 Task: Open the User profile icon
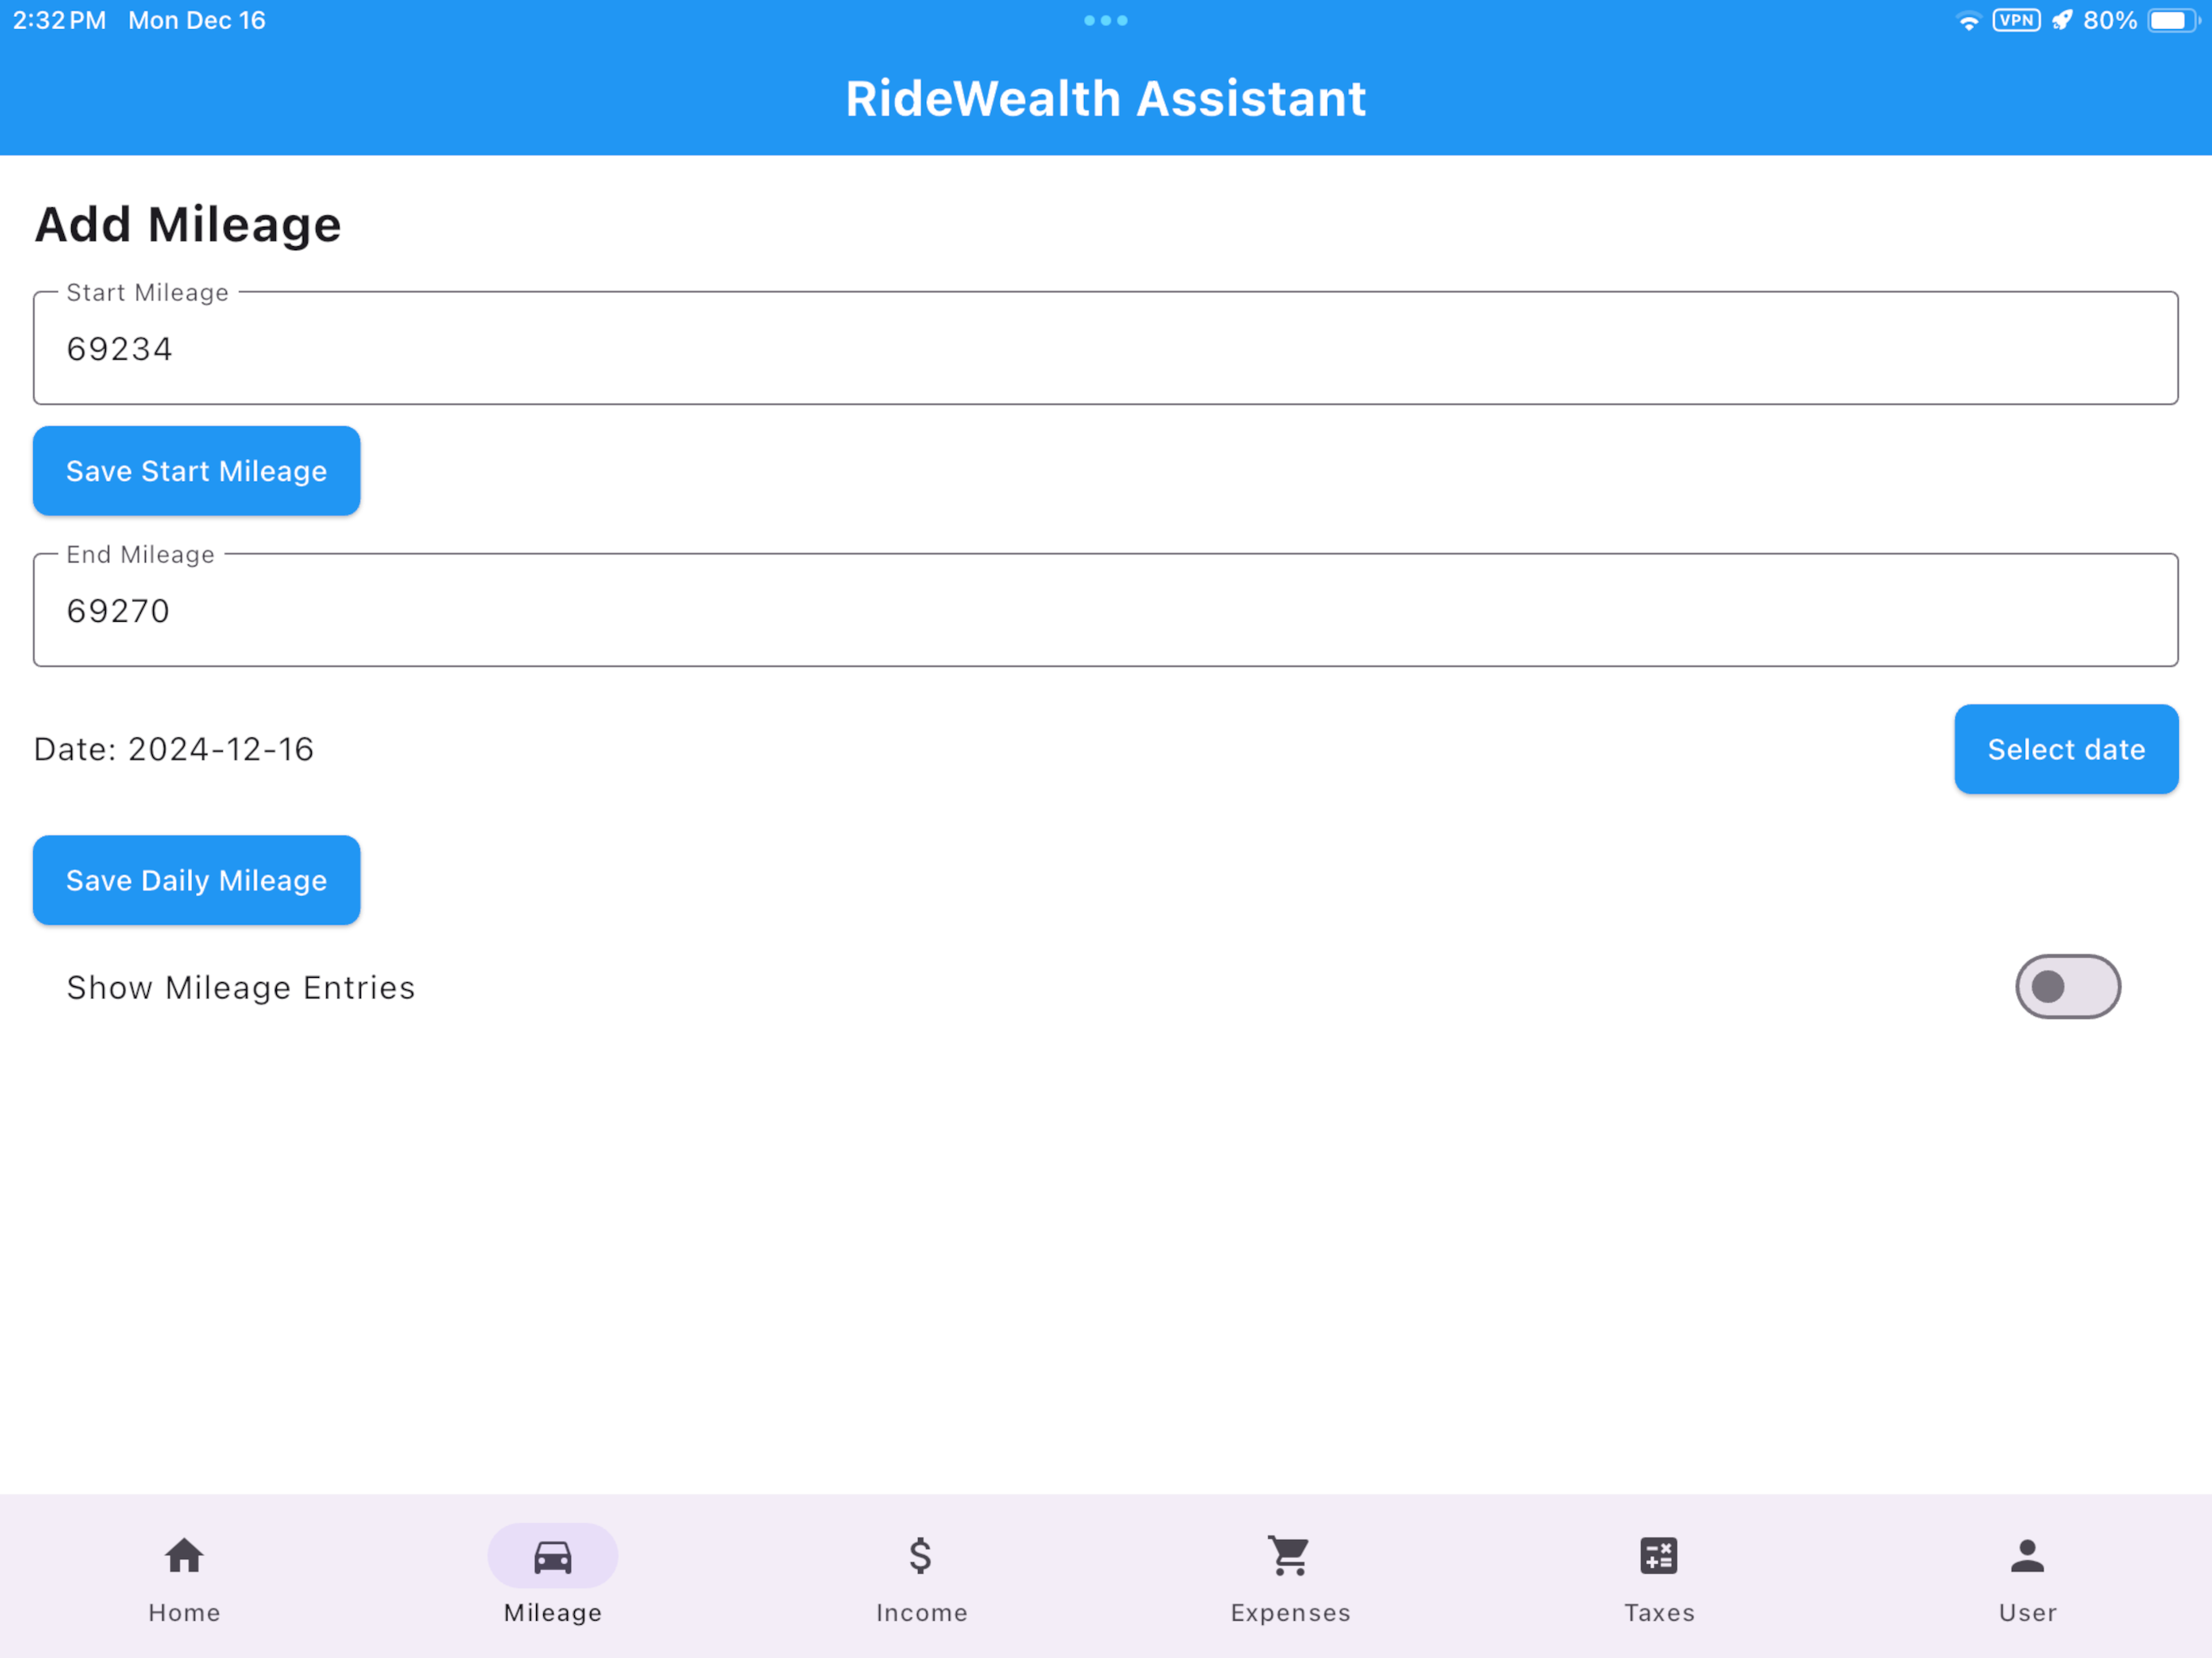pos(2027,1556)
